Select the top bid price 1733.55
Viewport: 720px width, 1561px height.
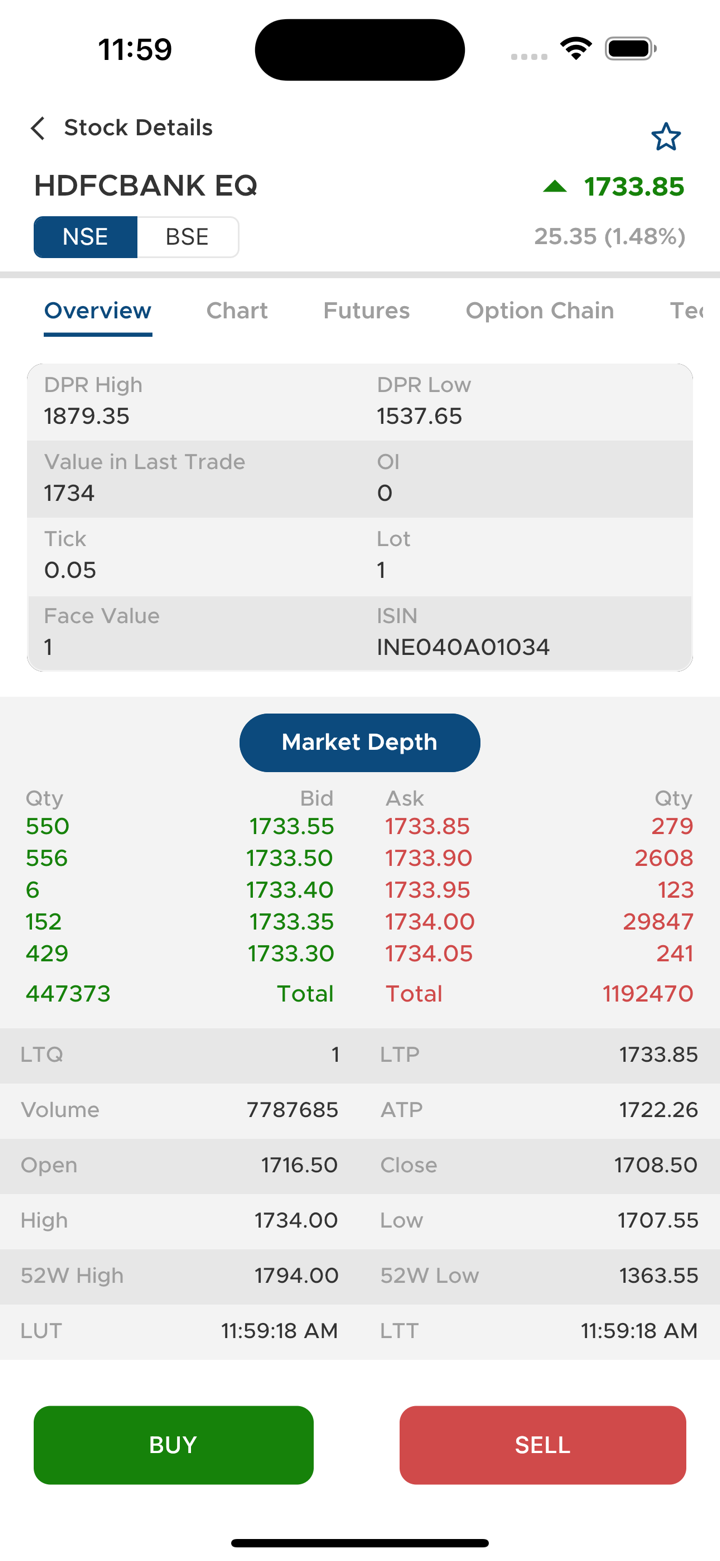291,827
